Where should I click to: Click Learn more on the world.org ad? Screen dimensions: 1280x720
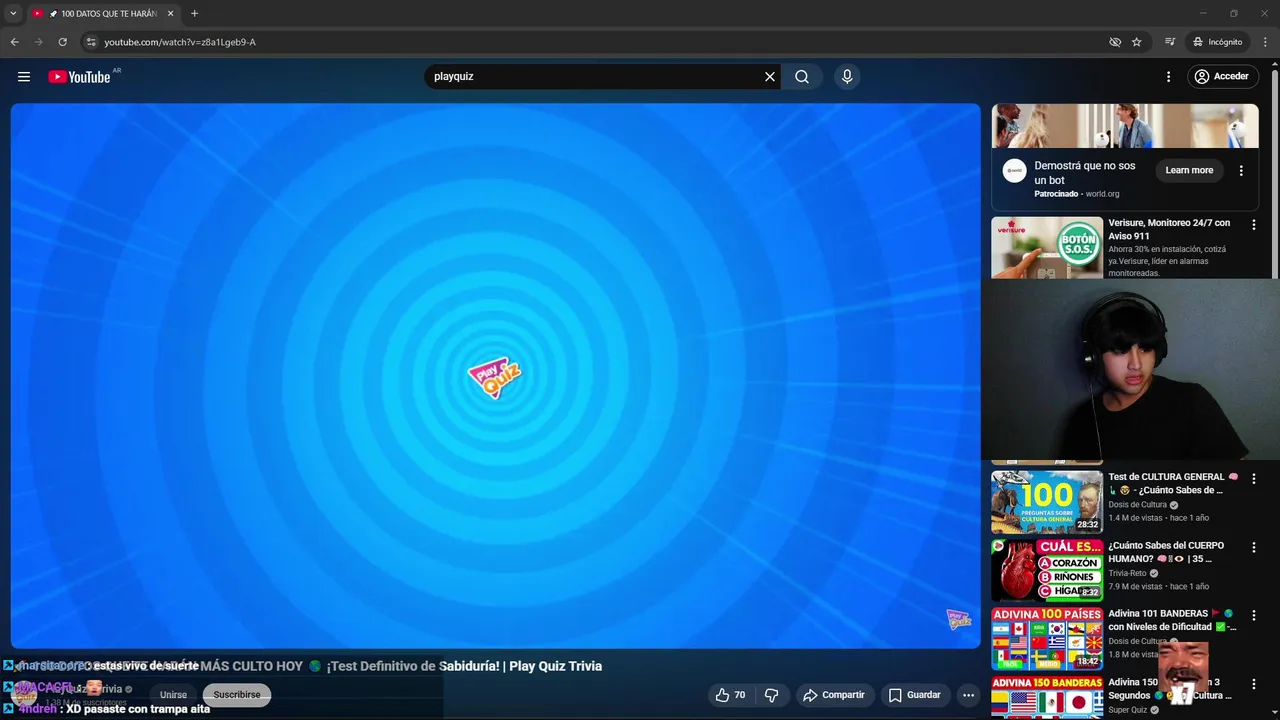point(1189,170)
